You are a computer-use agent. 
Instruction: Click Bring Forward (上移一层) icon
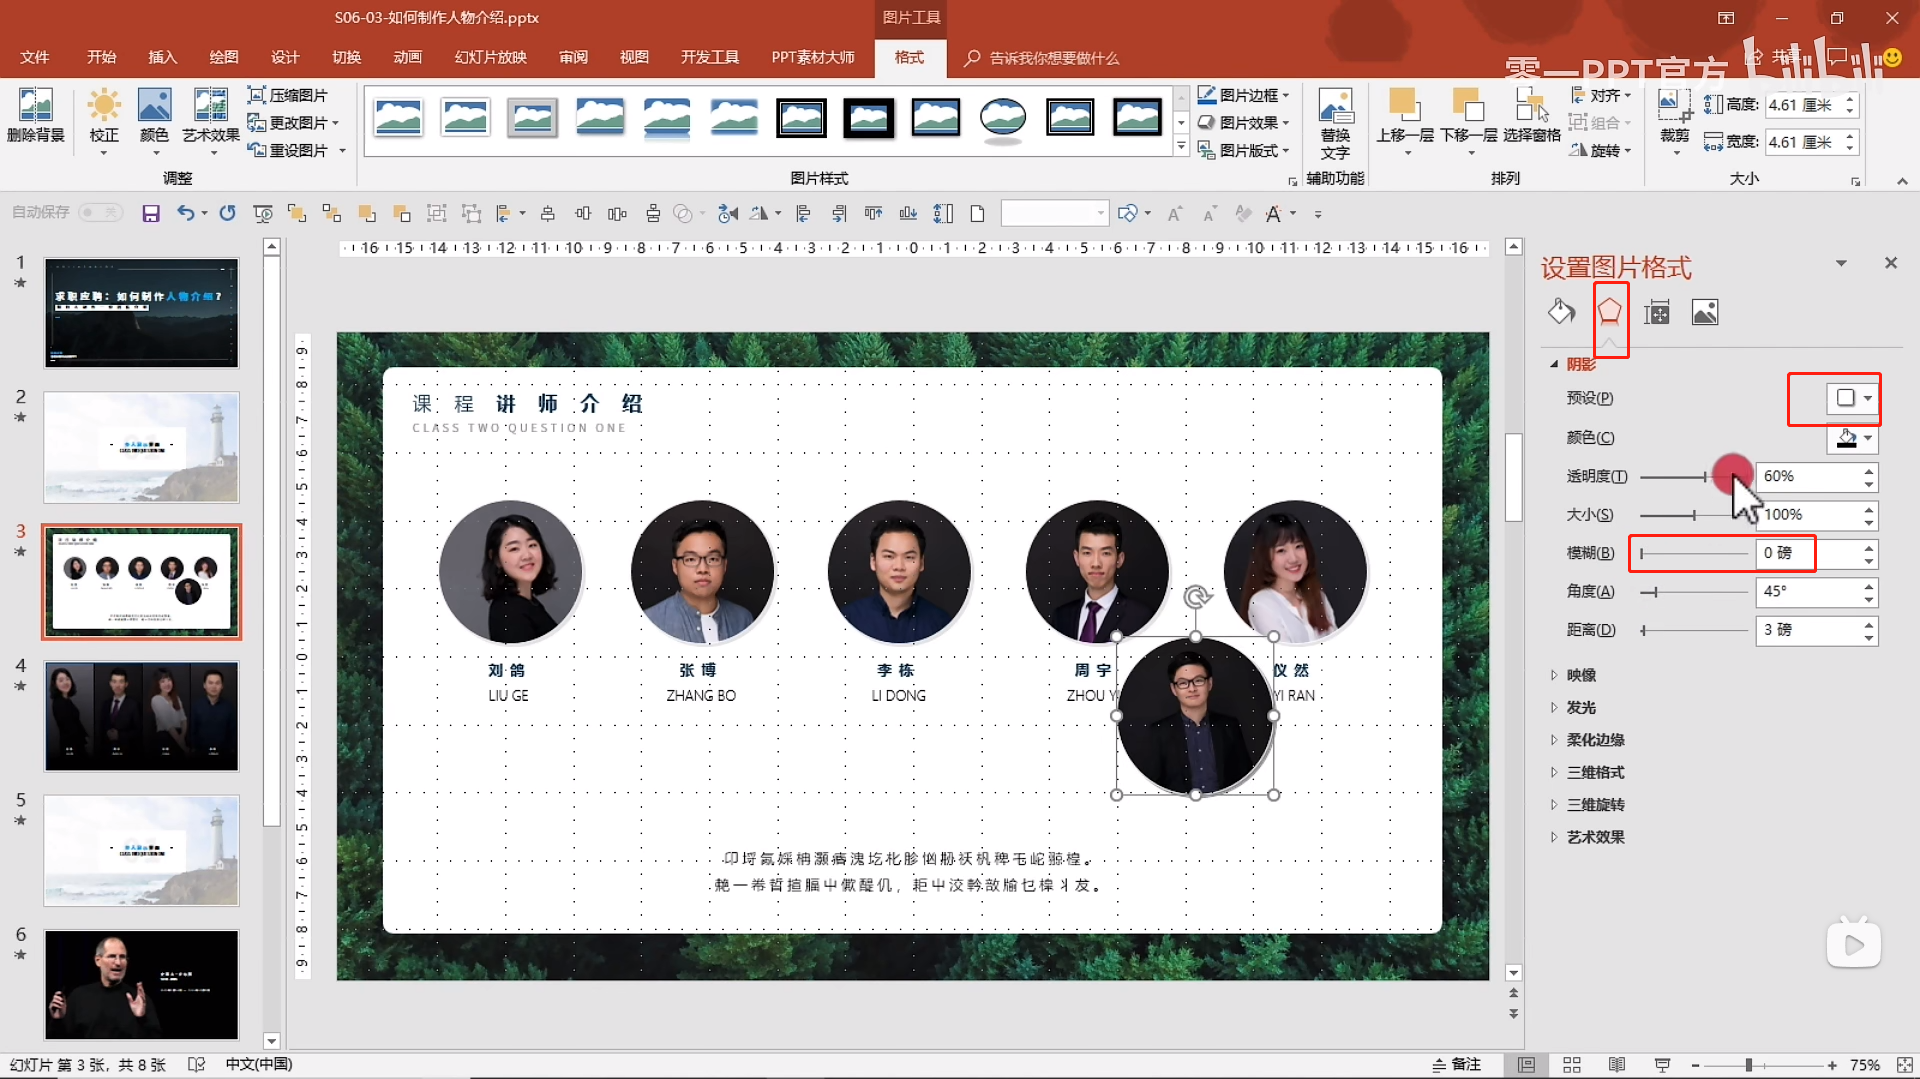coord(1404,120)
